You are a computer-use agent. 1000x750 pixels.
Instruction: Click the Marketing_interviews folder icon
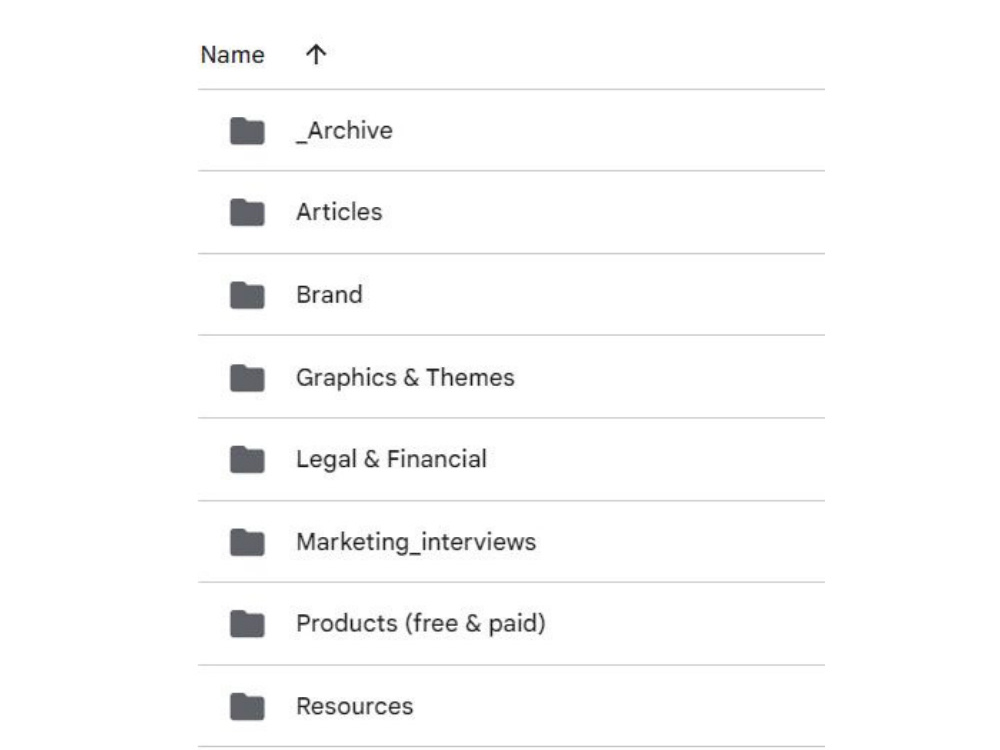247,542
